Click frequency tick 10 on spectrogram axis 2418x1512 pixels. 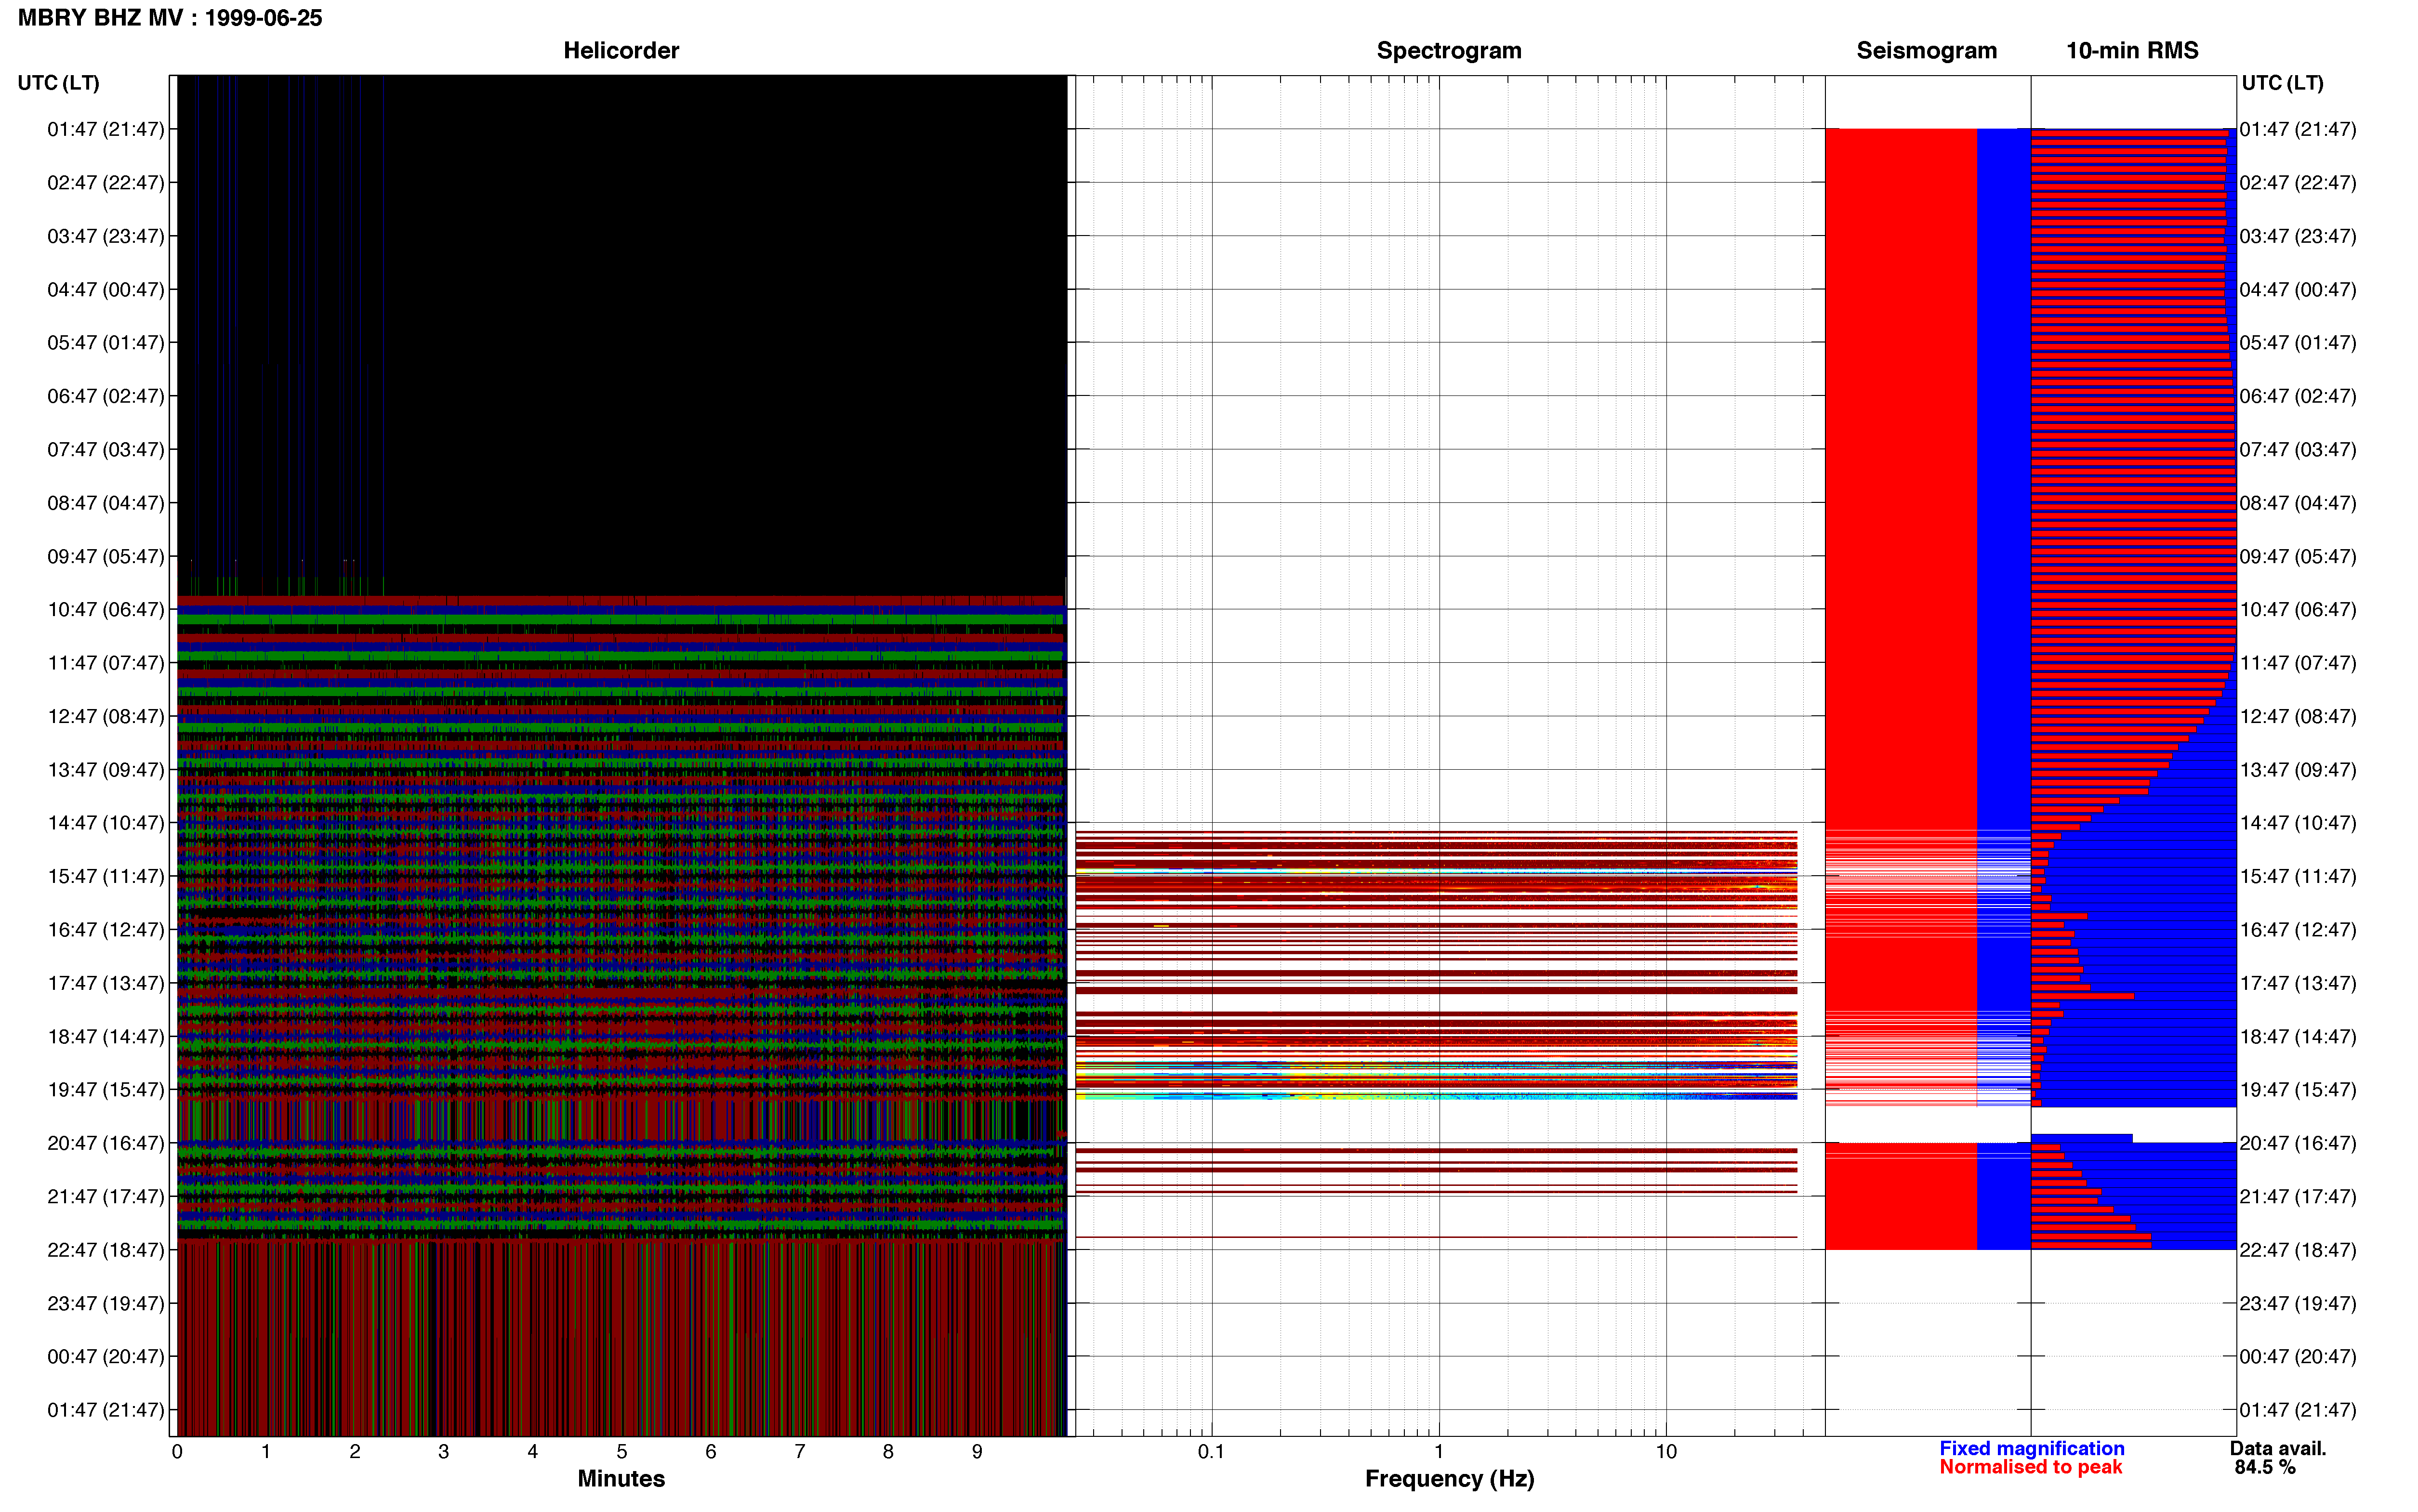pyautogui.click(x=1666, y=1451)
